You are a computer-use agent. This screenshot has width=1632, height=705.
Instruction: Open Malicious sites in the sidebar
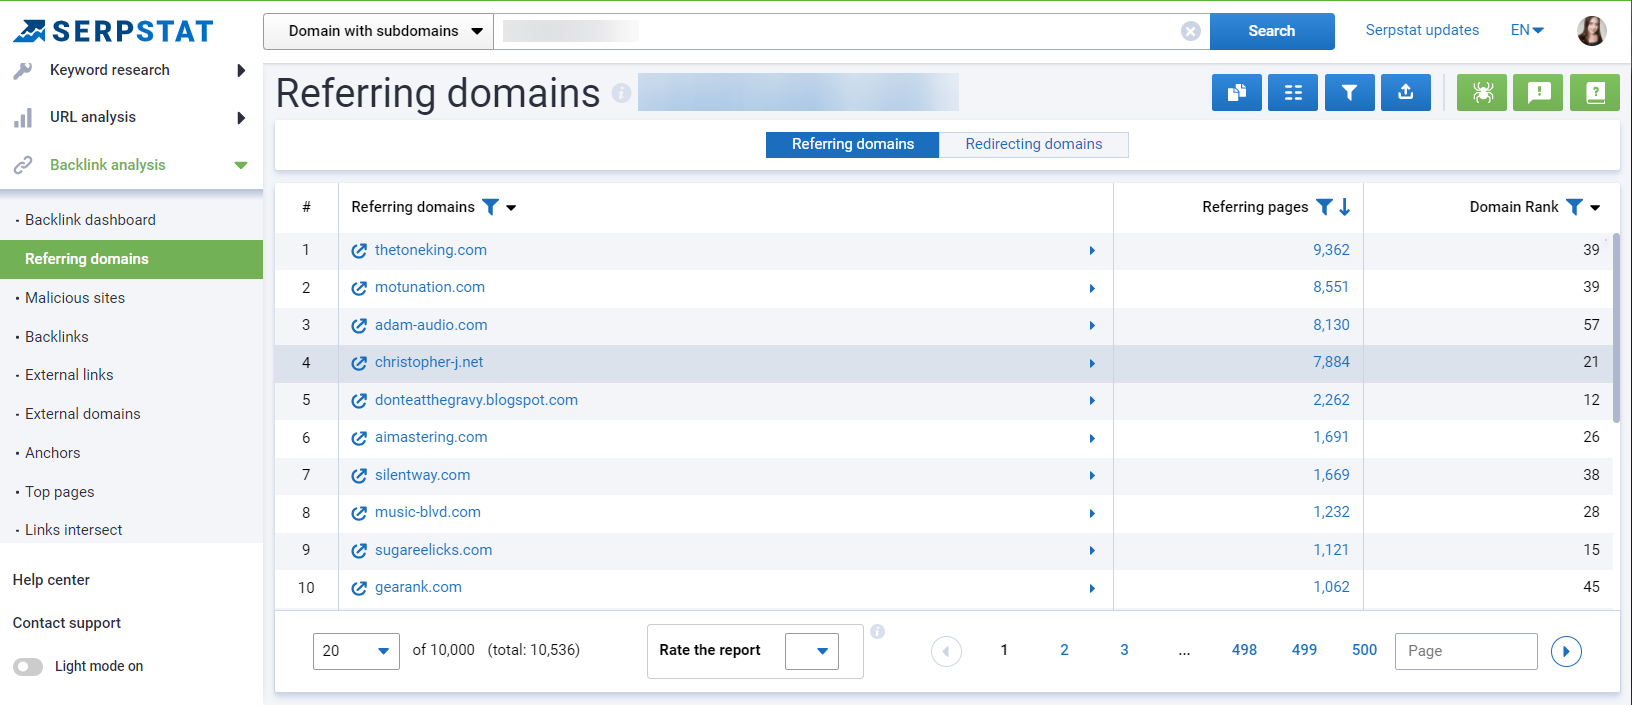75,298
